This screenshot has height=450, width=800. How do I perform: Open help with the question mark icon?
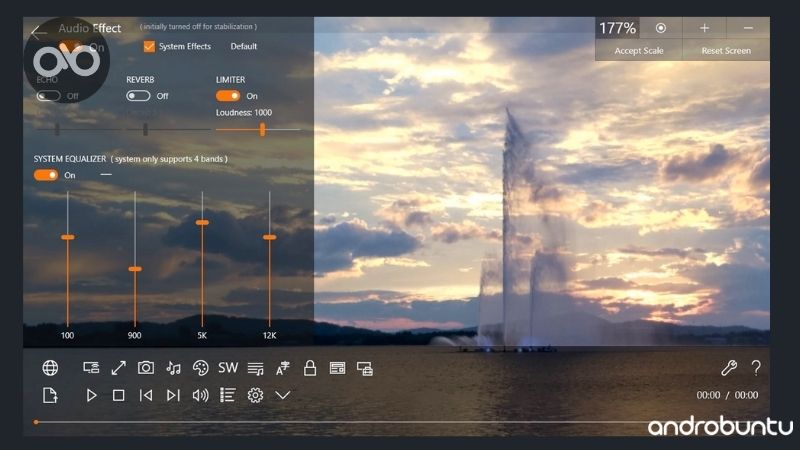click(x=756, y=368)
